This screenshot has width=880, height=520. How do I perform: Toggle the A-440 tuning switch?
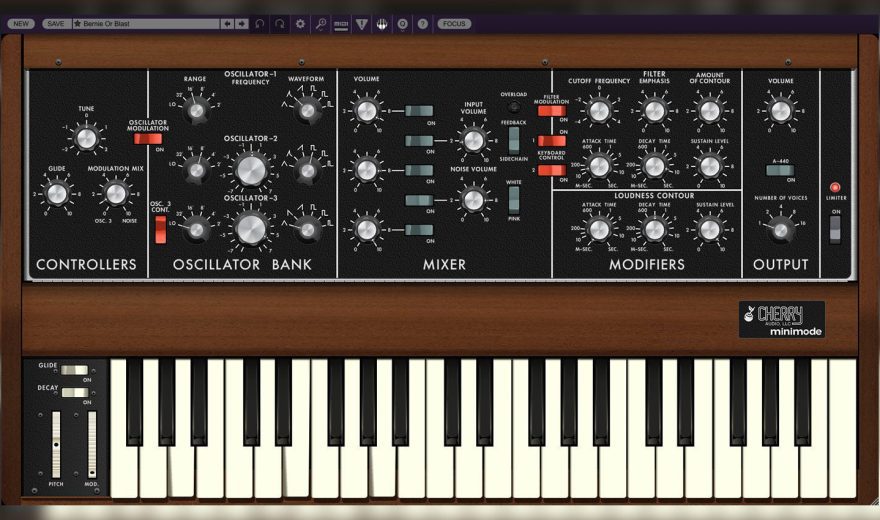[780, 171]
